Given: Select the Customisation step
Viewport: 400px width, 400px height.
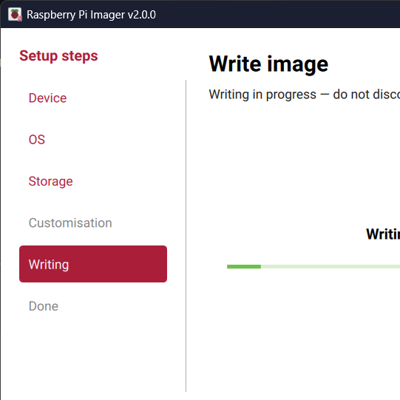Looking at the screenshot, I should pyautogui.click(x=70, y=223).
